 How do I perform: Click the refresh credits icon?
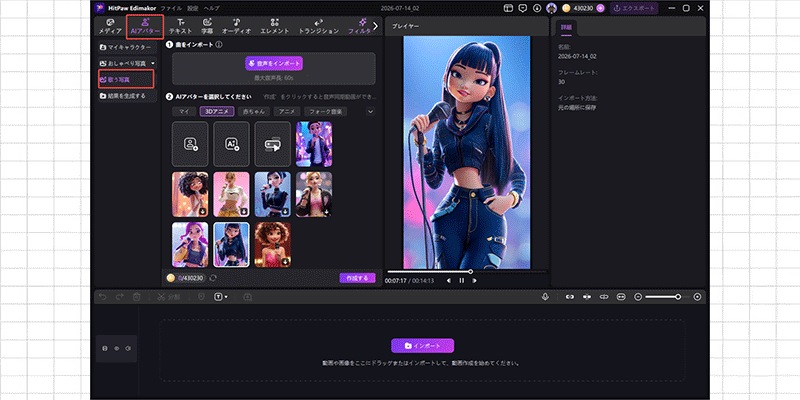click(x=213, y=278)
